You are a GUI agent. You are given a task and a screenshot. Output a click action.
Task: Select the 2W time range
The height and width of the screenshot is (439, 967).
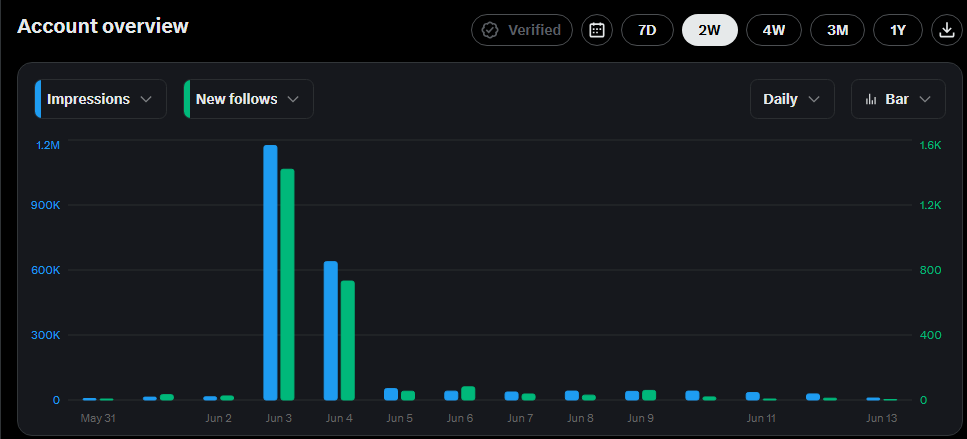tap(710, 30)
